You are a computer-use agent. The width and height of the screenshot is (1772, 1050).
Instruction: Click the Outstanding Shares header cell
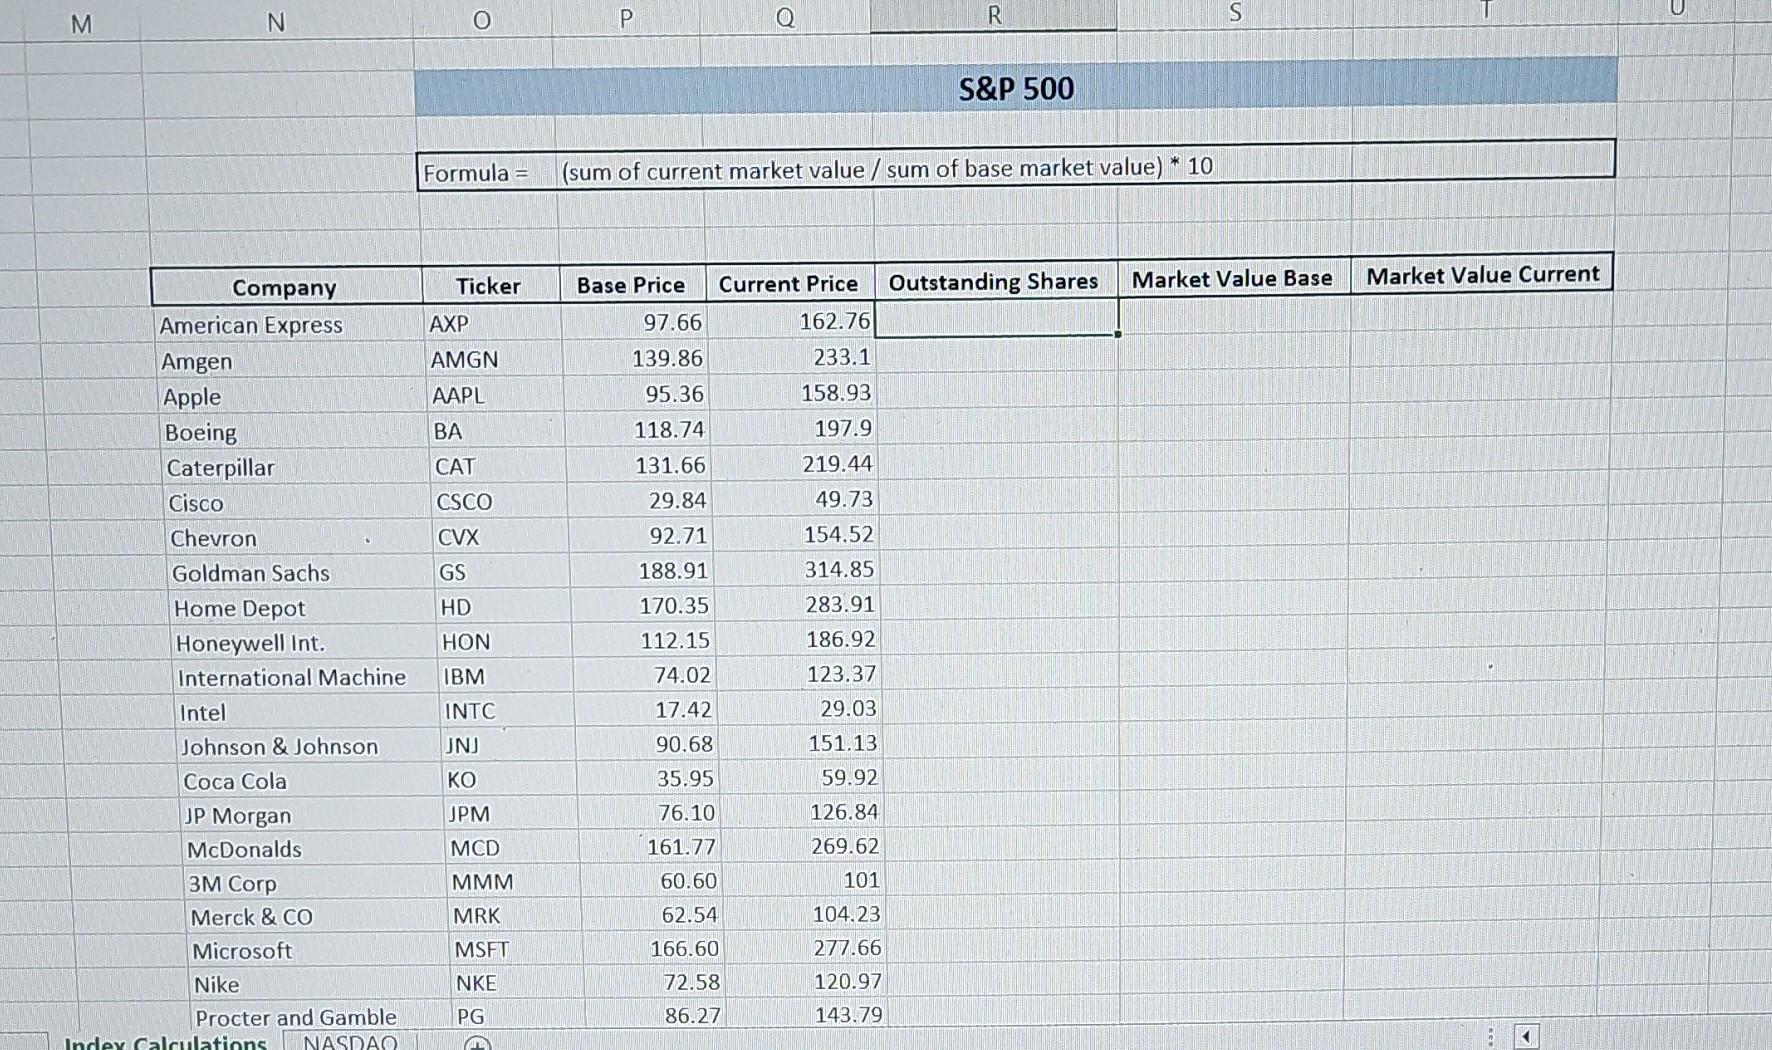click(x=994, y=281)
